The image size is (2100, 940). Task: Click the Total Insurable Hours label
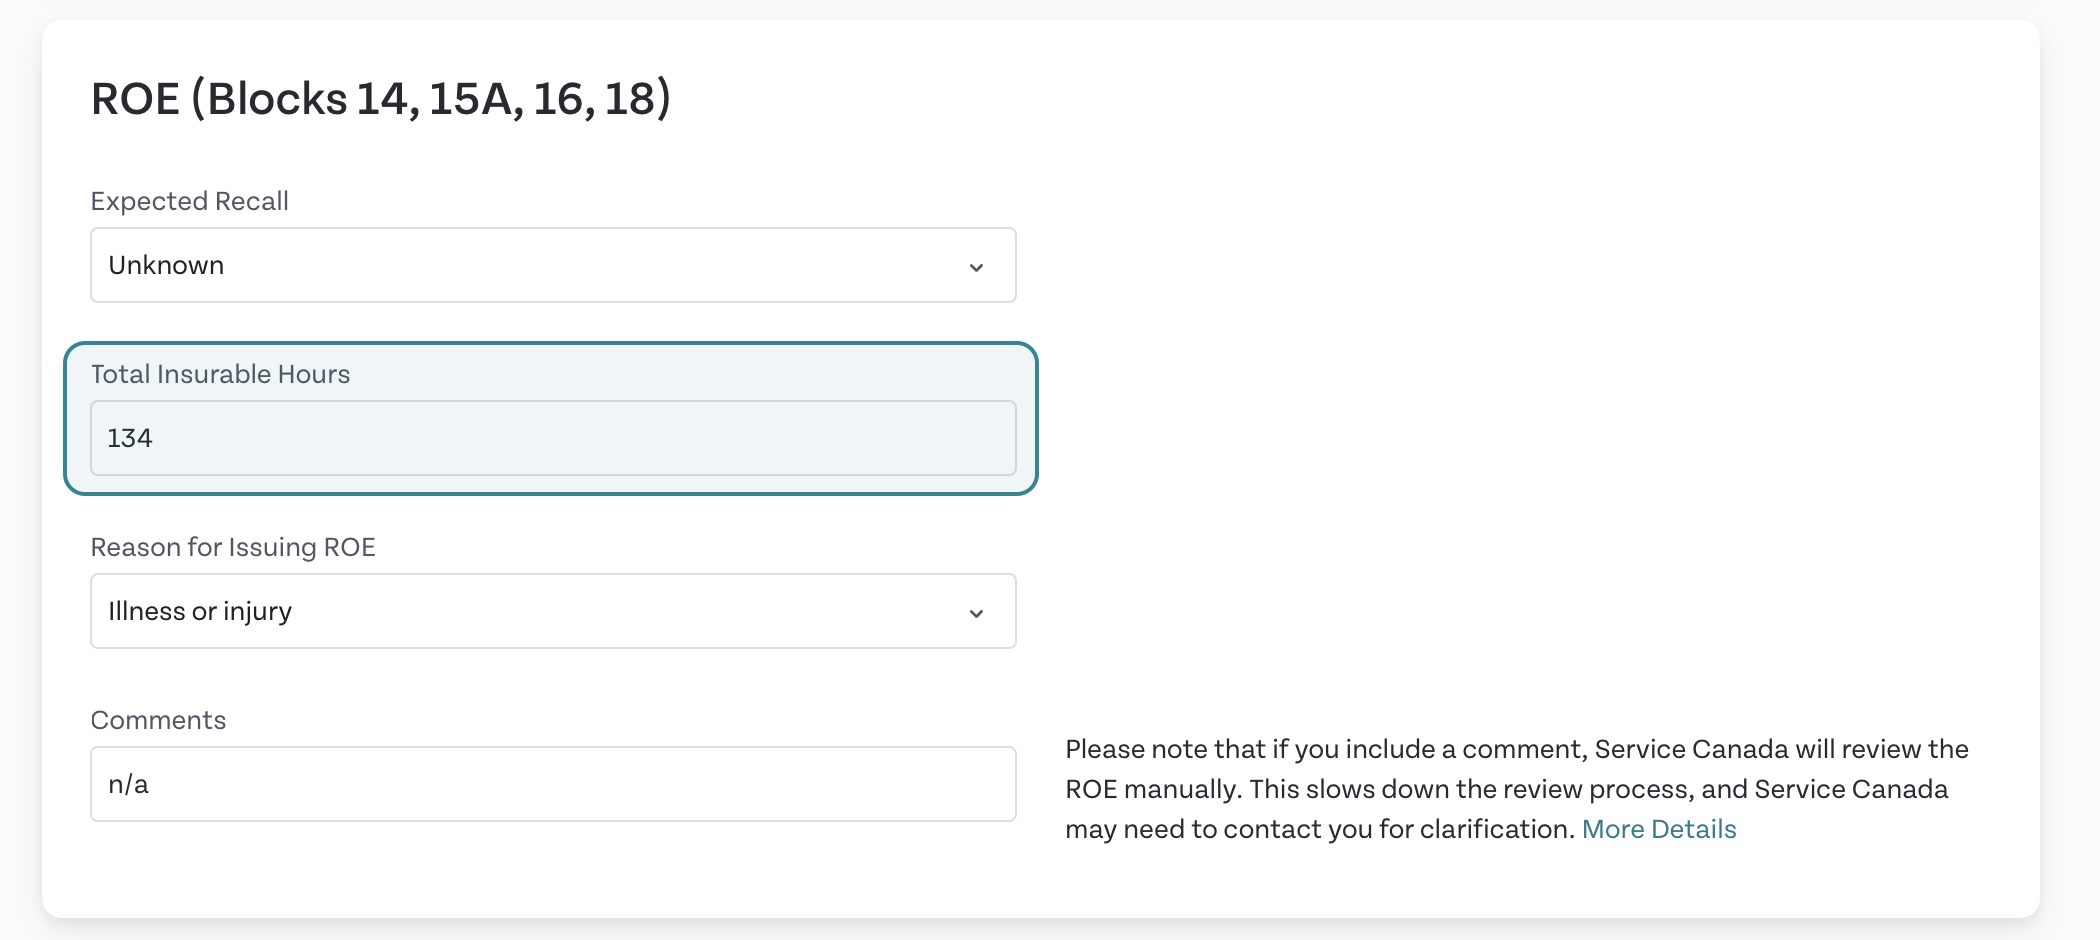pos(220,374)
